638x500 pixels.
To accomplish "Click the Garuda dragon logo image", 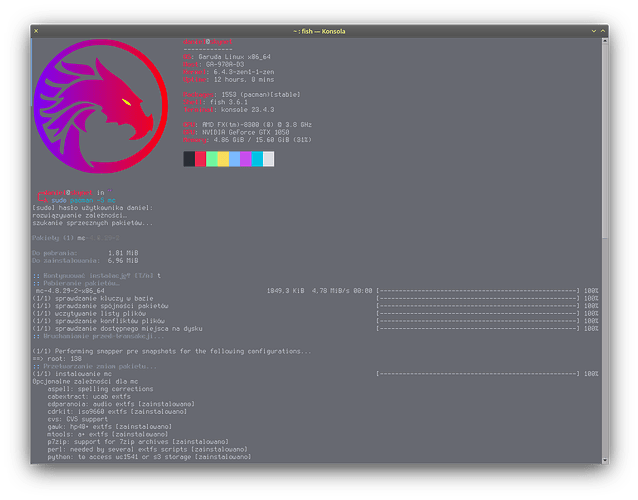I will click(101, 106).
